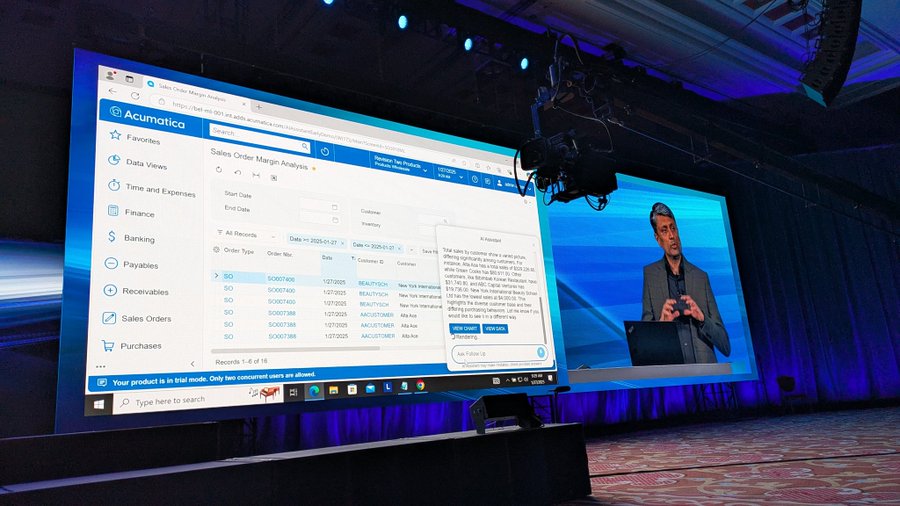The width and height of the screenshot is (900, 506).
Task: Click the Time and Expenses clock icon
Action: pos(115,187)
